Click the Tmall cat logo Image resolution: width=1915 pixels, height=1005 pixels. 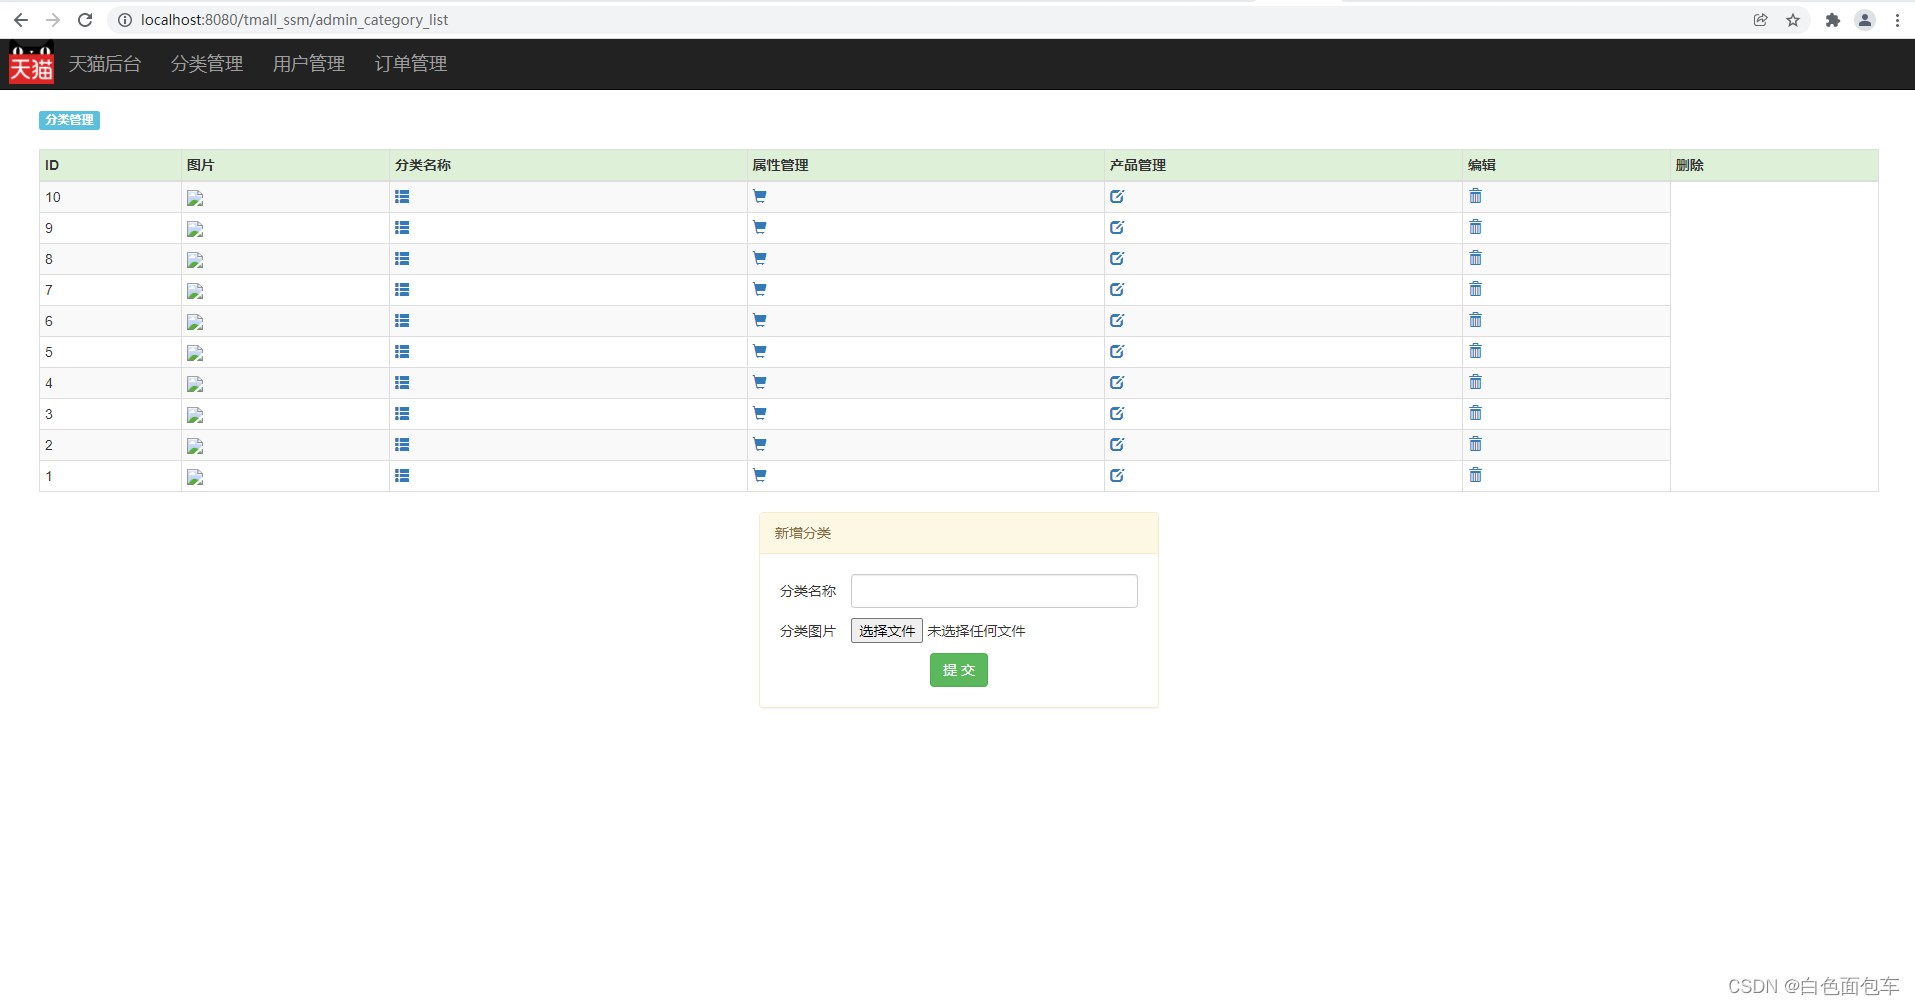[x=31, y=64]
